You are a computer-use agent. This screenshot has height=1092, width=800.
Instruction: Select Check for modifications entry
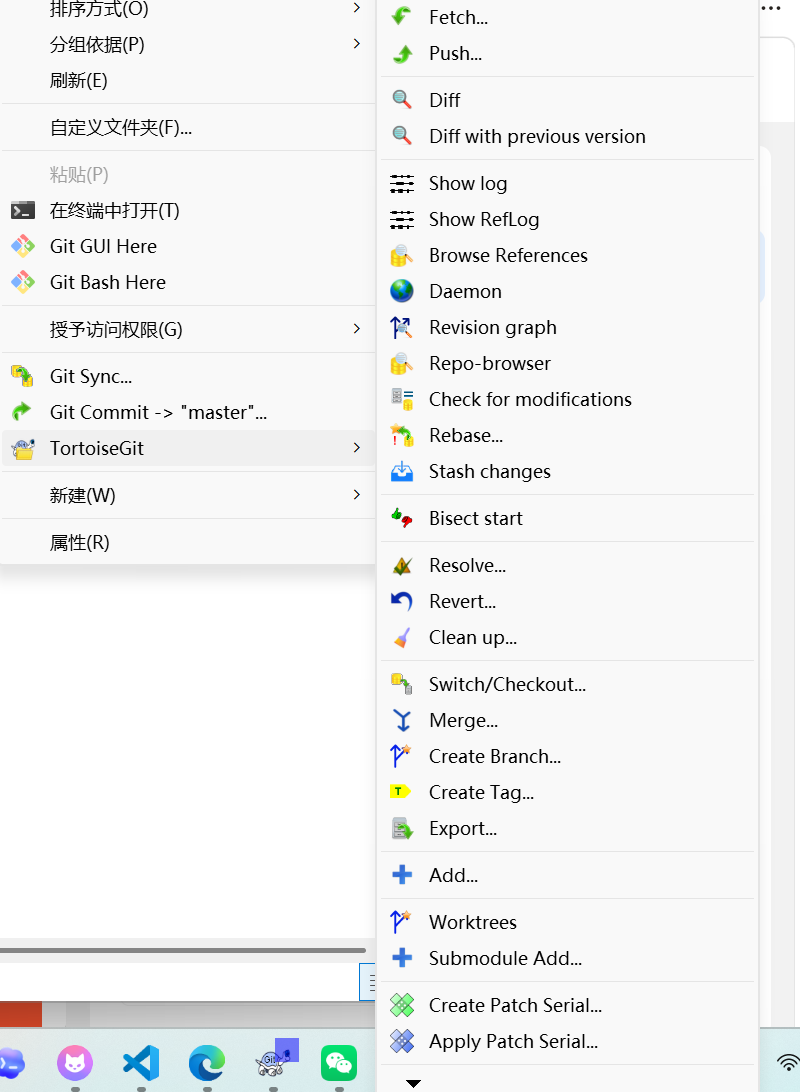pyautogui.click(x=567, y=399)
